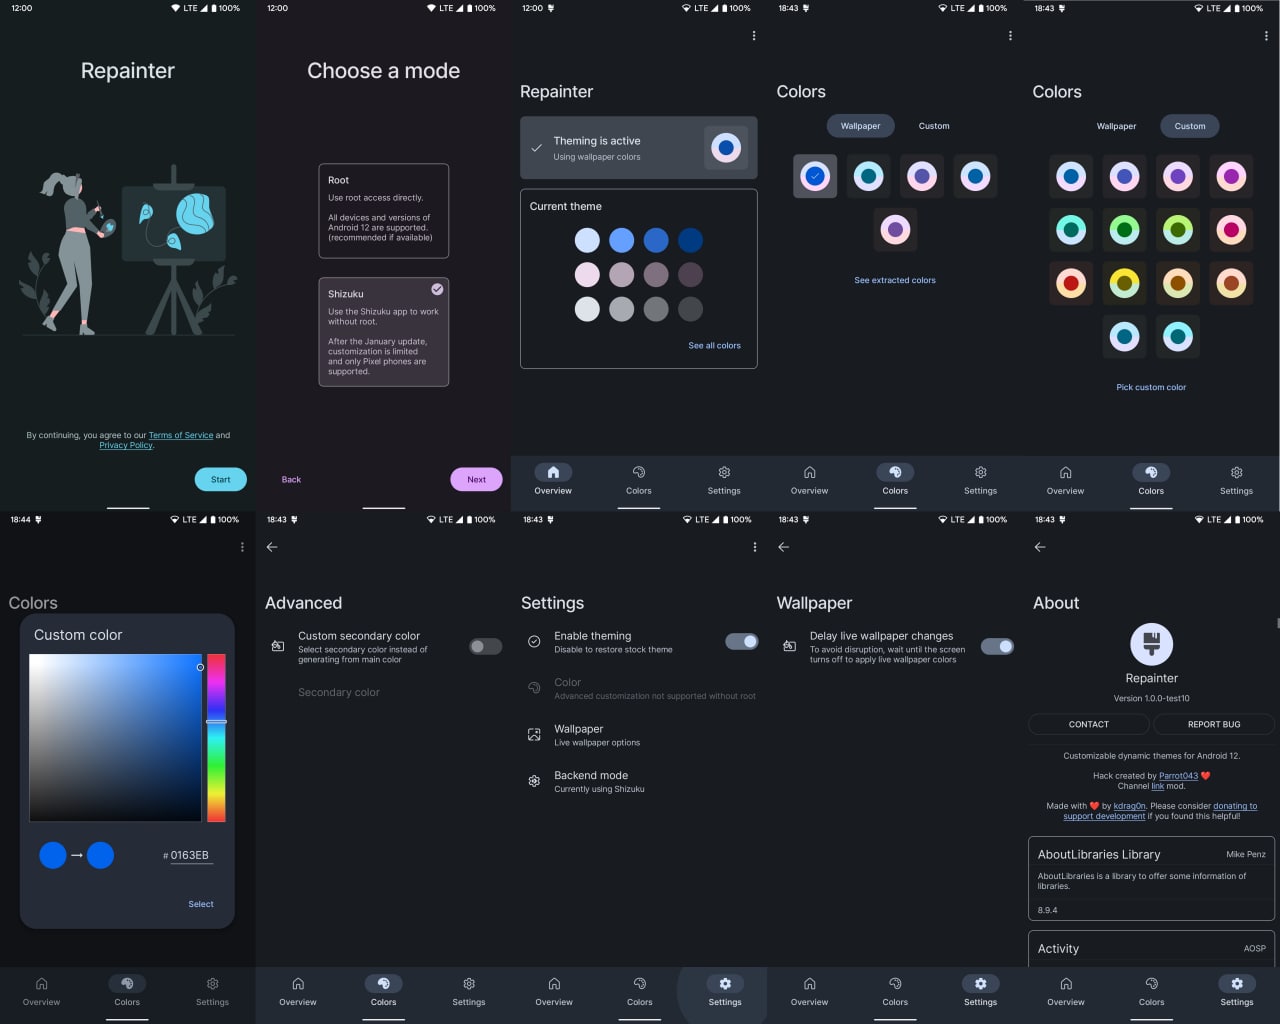The image size is (1280, 1024).
Task: Click the palette icon beside Color in Settings
Action: tap(534, 688)
